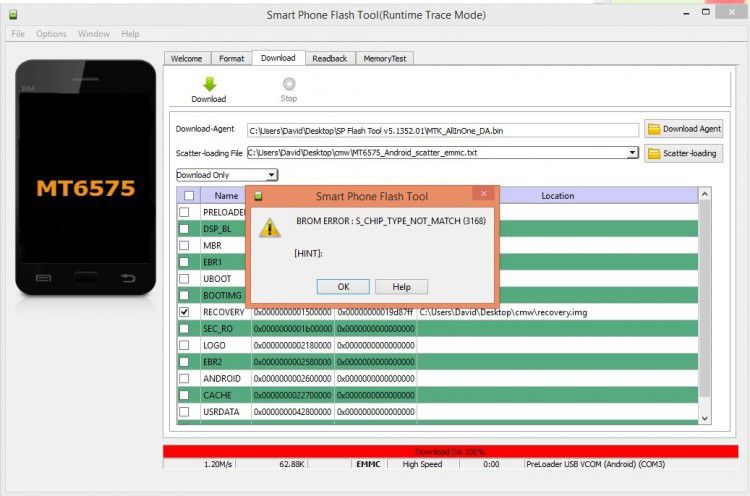750x496 pixels.
Task: Open the File menu
Action: click(x=18, y=33)
